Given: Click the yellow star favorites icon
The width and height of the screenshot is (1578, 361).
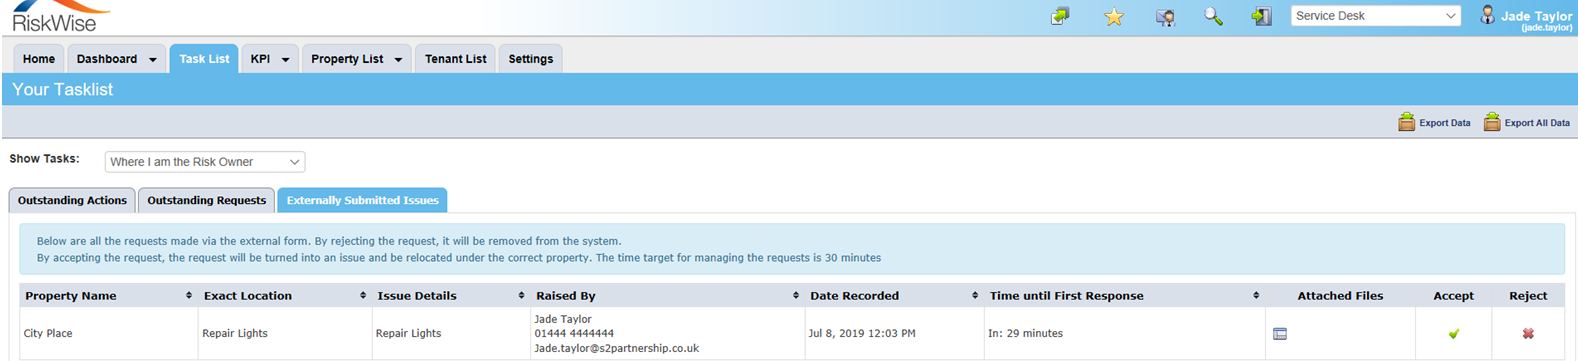Looking at the screenshot, I should 1113,17.
